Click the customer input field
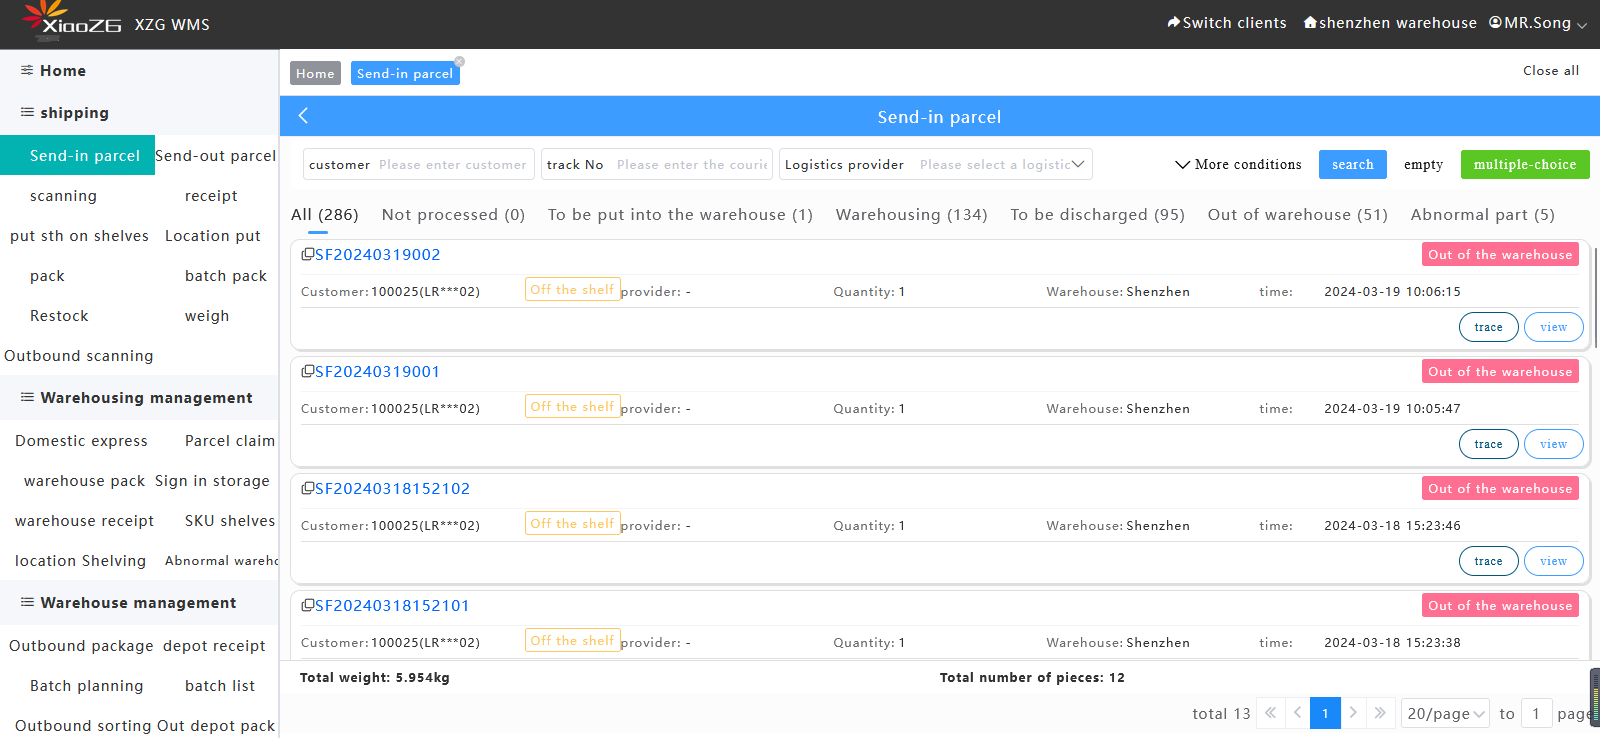This screenshot has height=738, width=1600. [452, 165]
